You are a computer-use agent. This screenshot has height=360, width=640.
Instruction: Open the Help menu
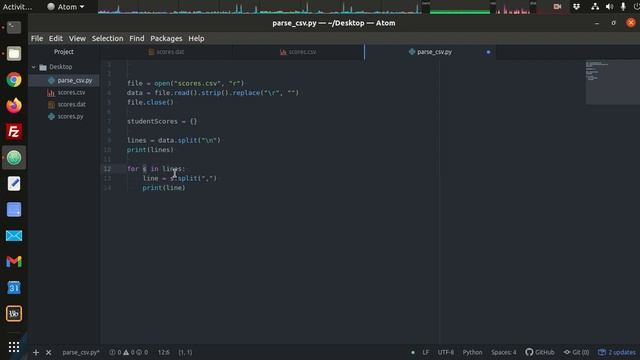196,38
